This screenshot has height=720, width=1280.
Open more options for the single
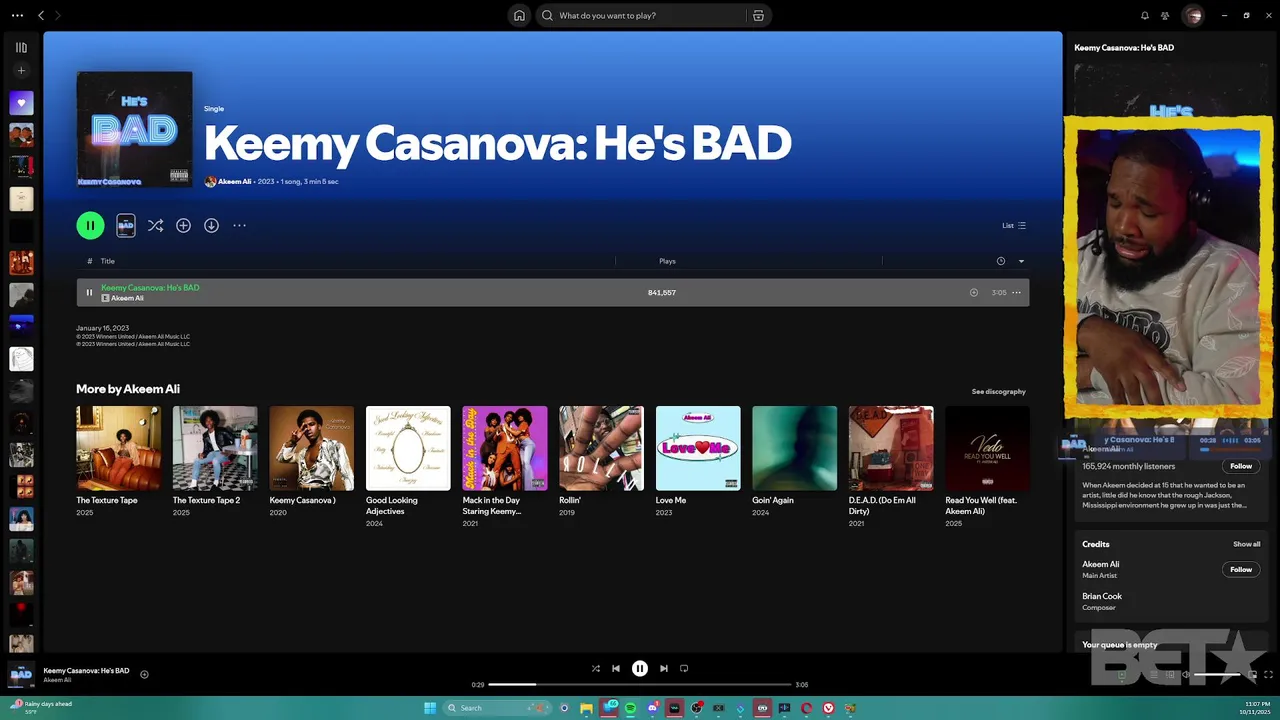pos(239,226)
